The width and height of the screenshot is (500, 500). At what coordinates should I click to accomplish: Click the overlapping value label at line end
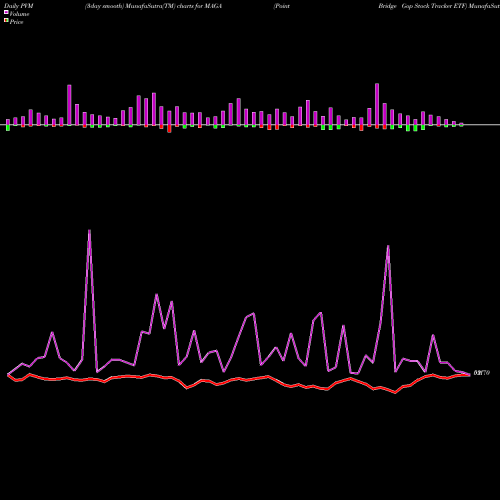482,373
